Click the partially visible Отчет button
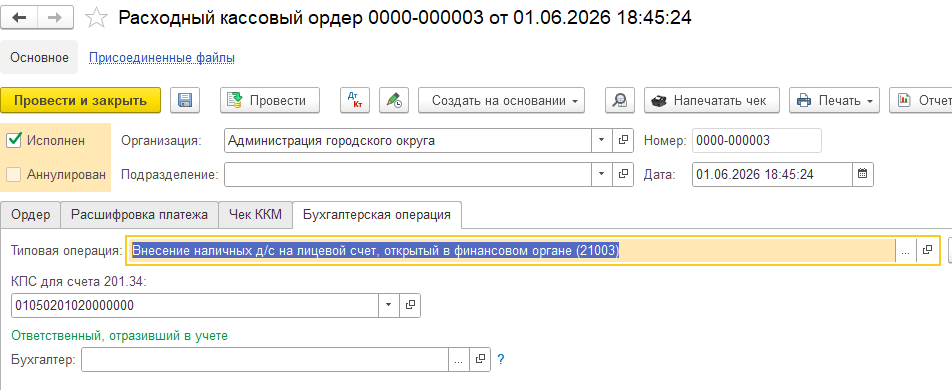The width and height of the screenshot is (952, 390). (920, 100)
